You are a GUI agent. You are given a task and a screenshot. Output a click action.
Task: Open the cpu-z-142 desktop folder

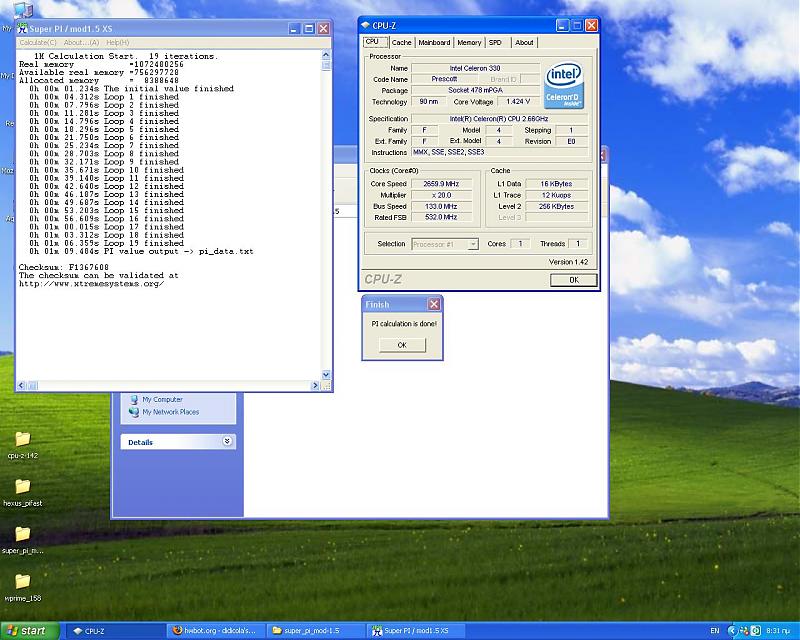pyautogui.click(x=22, y=440)
